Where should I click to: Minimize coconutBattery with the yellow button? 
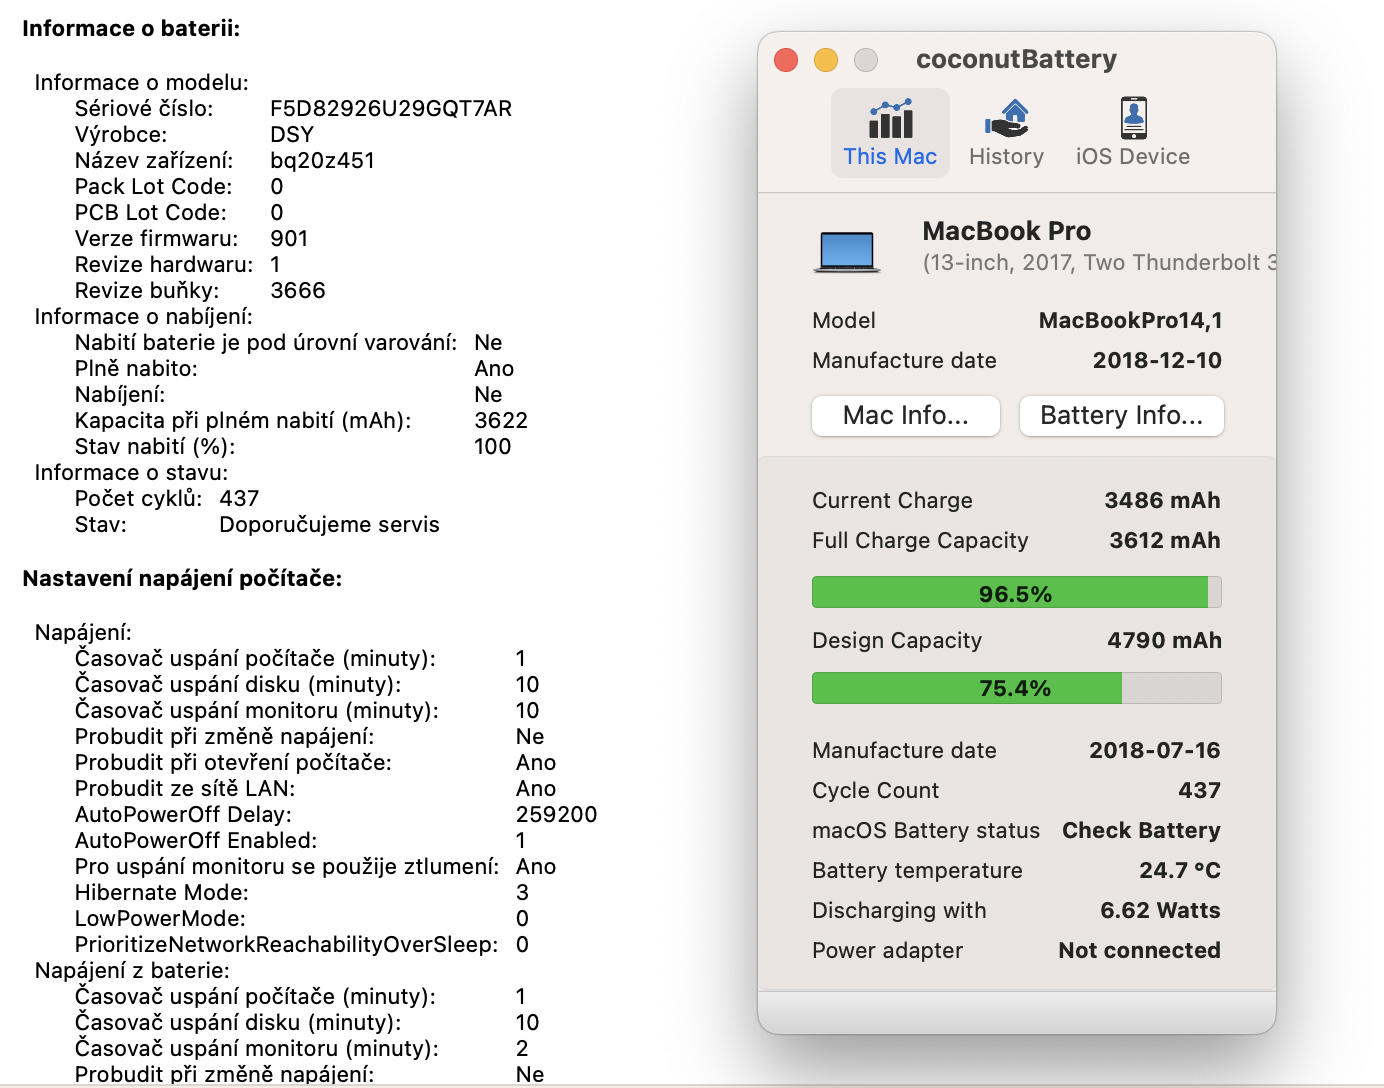826,60
